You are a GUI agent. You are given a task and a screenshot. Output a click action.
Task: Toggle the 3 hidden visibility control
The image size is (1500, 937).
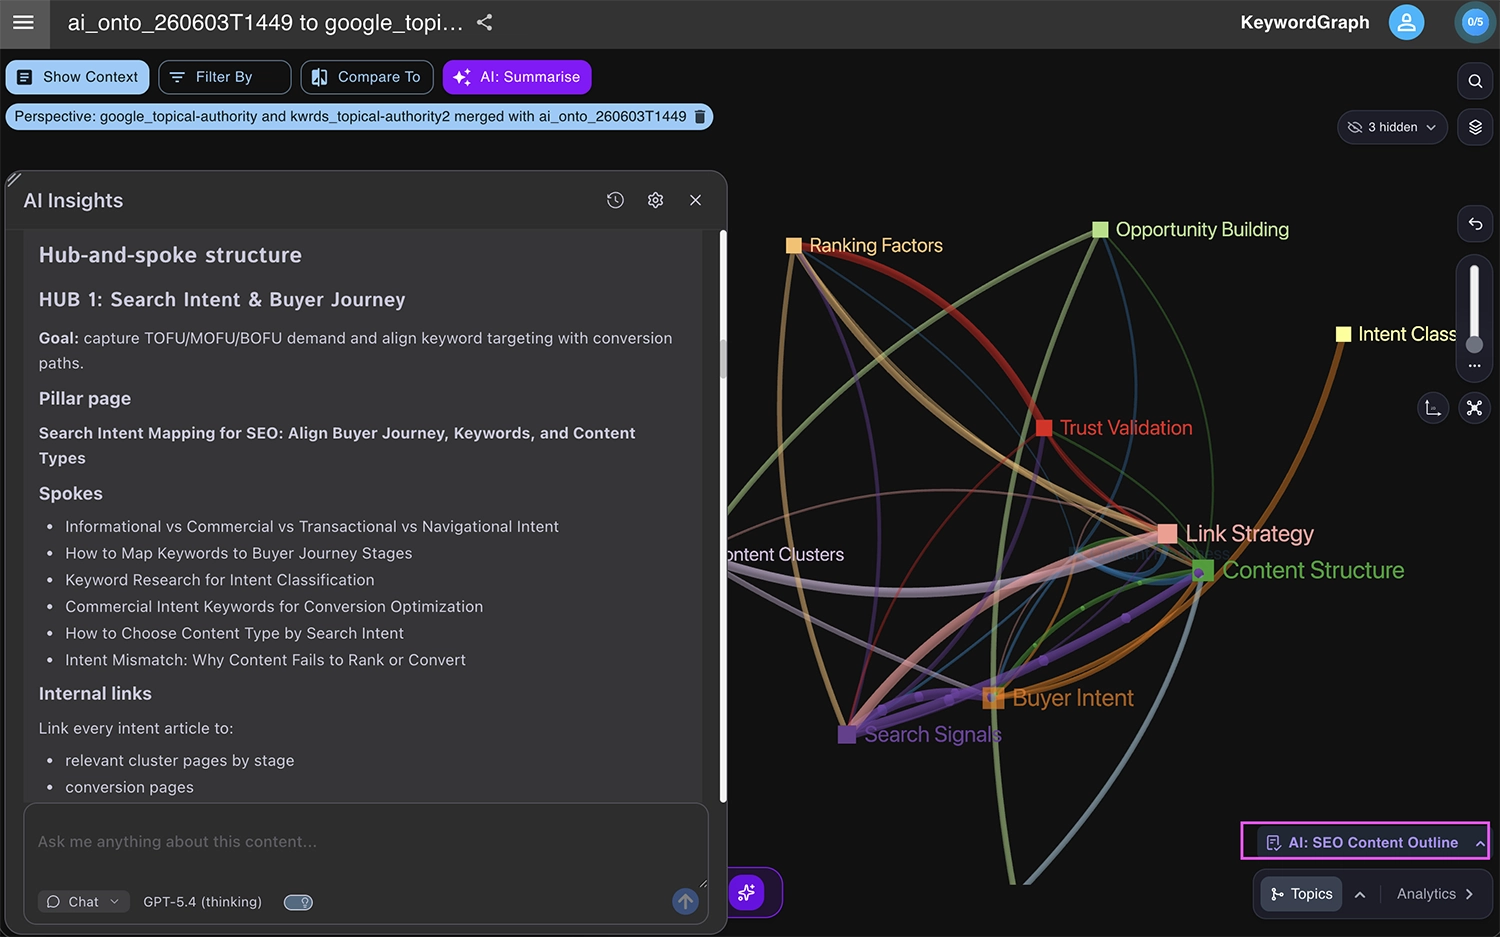click(1392, 127)
